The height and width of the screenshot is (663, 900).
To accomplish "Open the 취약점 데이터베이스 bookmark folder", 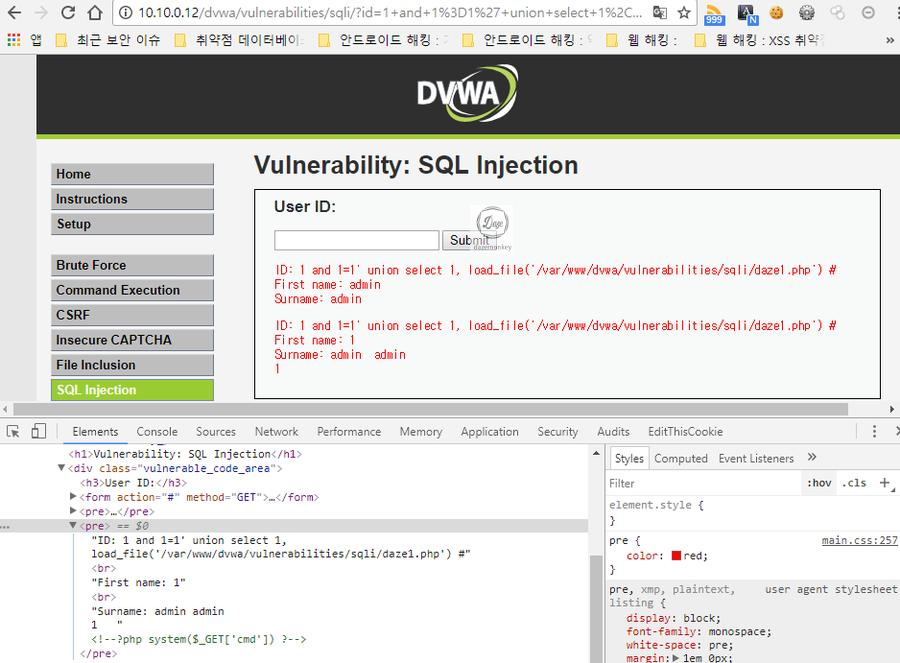I will click(240, 40).
